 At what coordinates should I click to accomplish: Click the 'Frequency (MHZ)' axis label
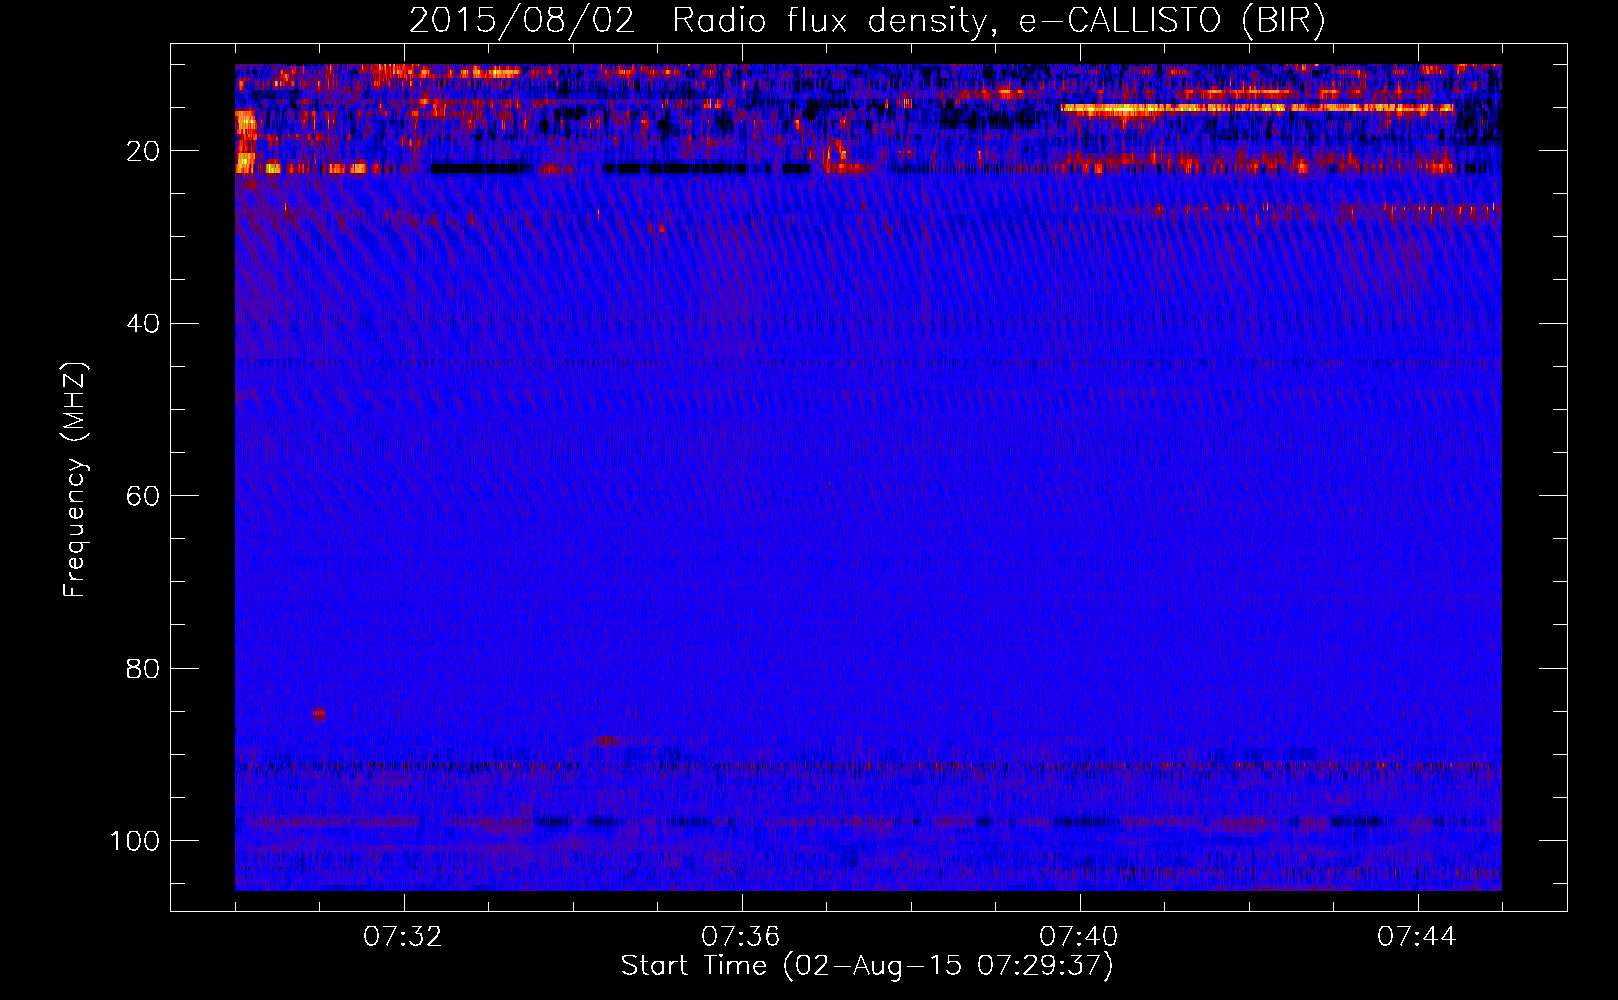coord(76,480)
